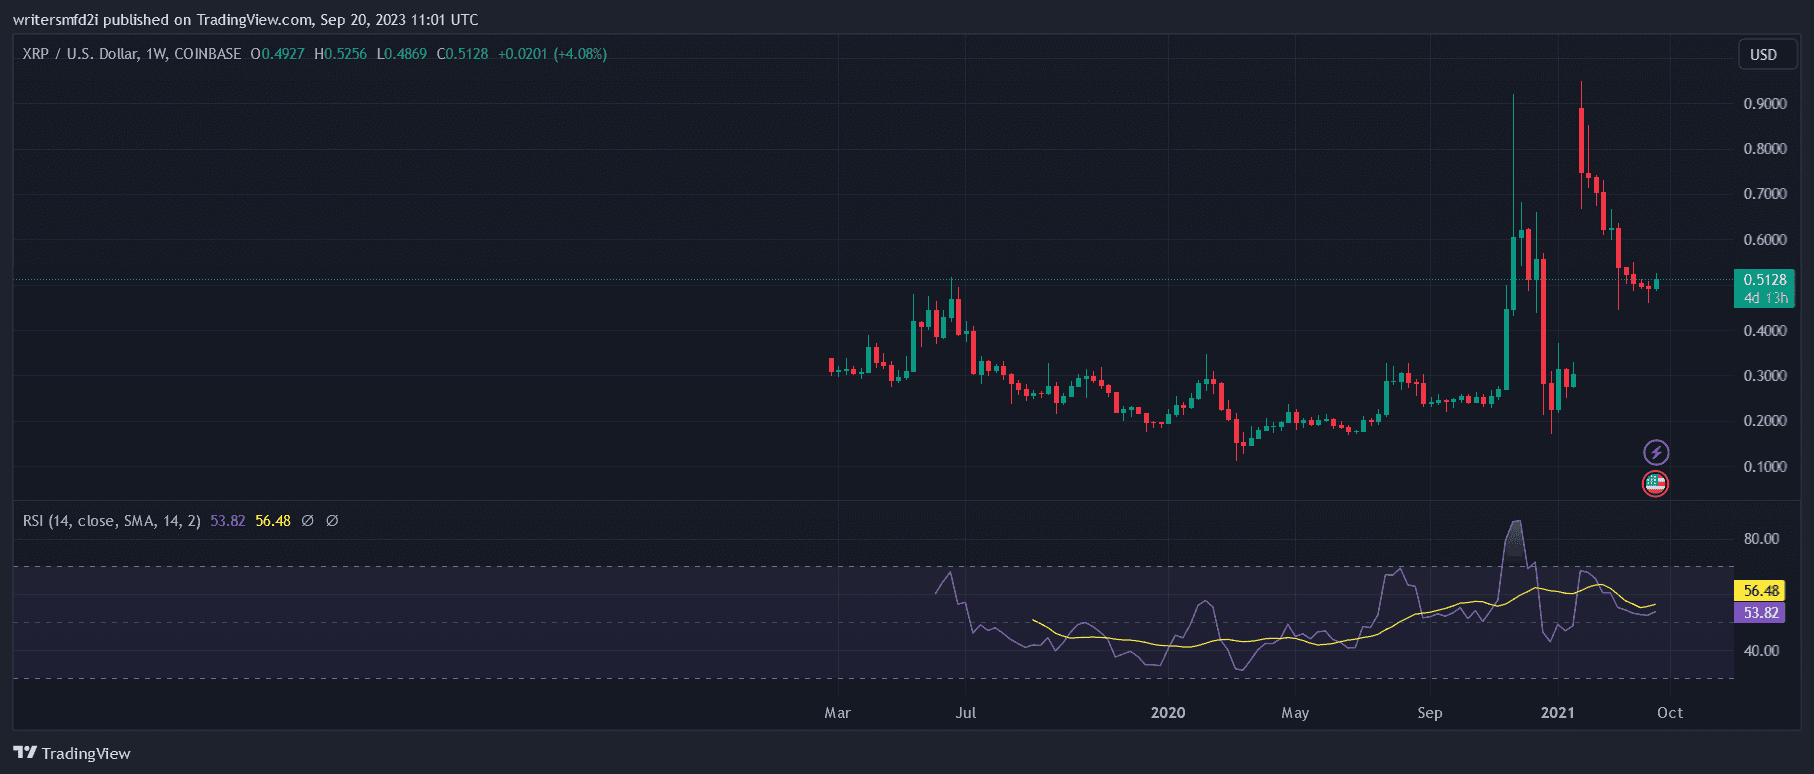
Task: Click the current price label 0.5128
Action: click(1765, 280)
